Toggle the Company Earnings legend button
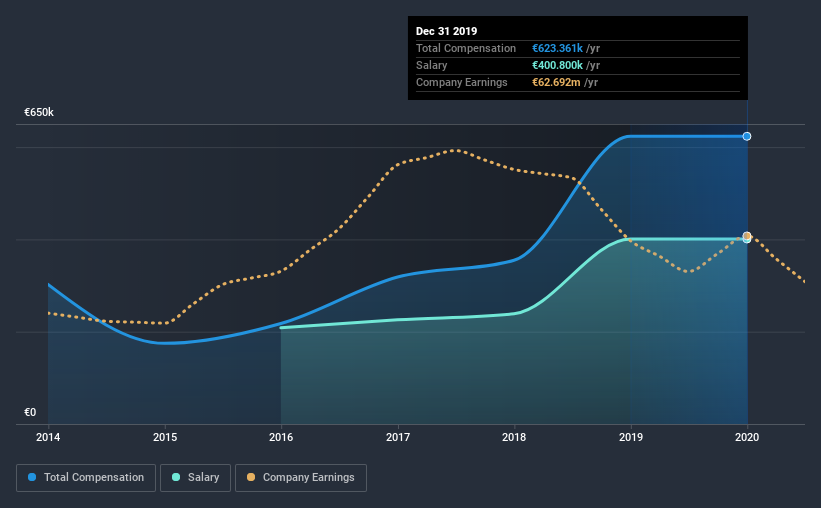The width and height of the screenshot is (821, 508). coord(301,478)
